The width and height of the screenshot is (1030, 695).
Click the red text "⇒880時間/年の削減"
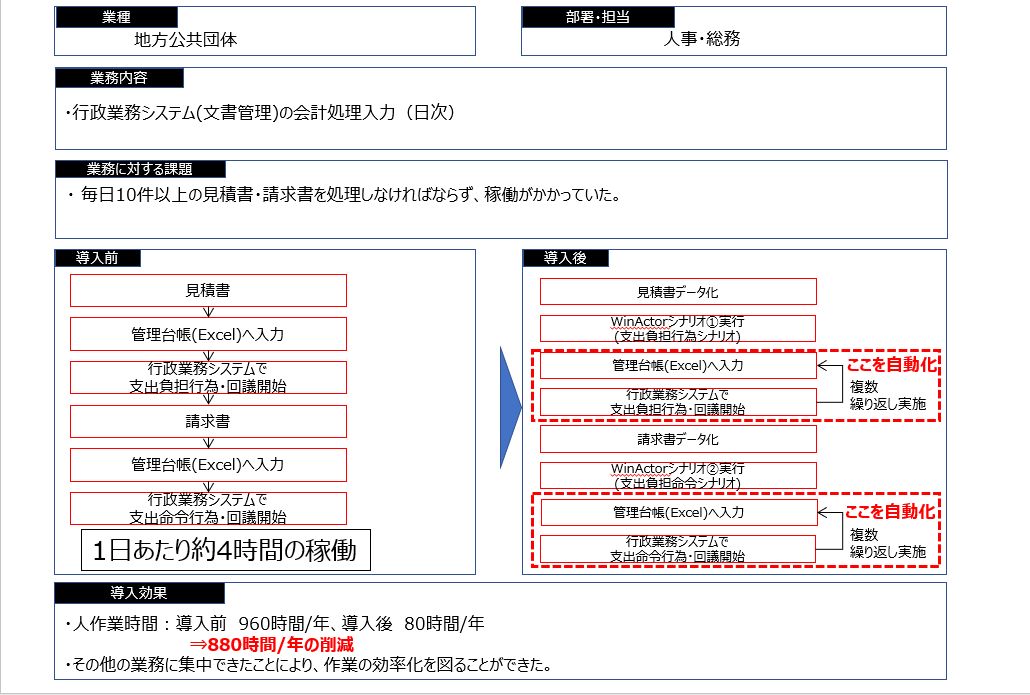click(271, 644)
